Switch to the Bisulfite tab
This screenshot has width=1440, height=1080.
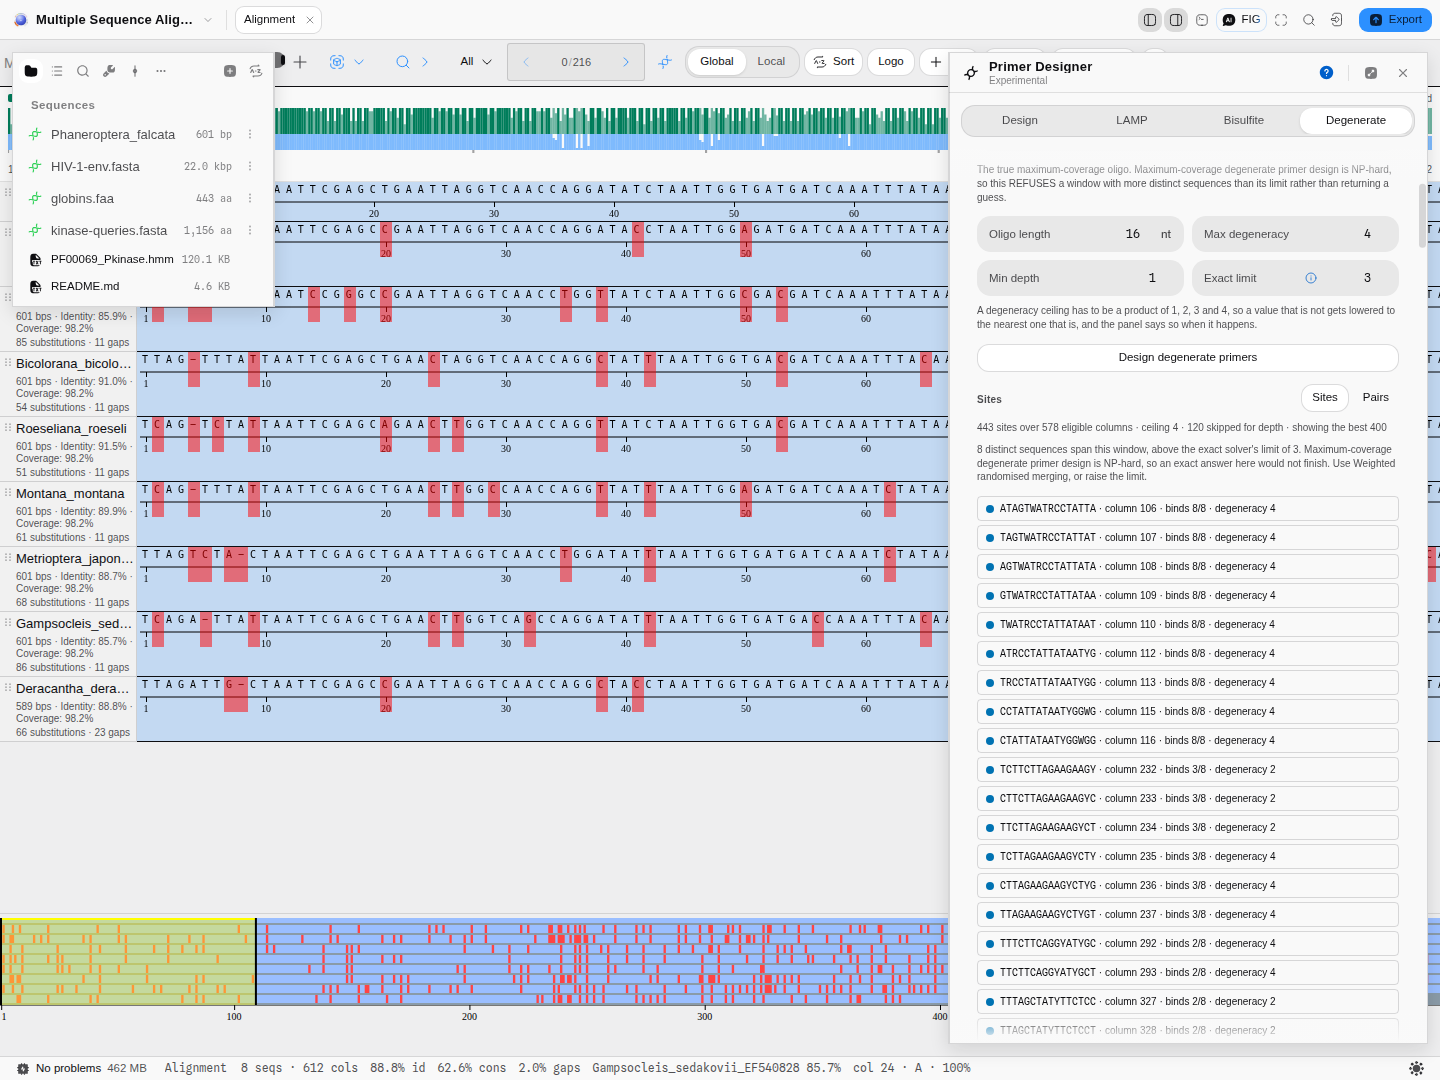pyautogui.click(x=1244, y=121)
